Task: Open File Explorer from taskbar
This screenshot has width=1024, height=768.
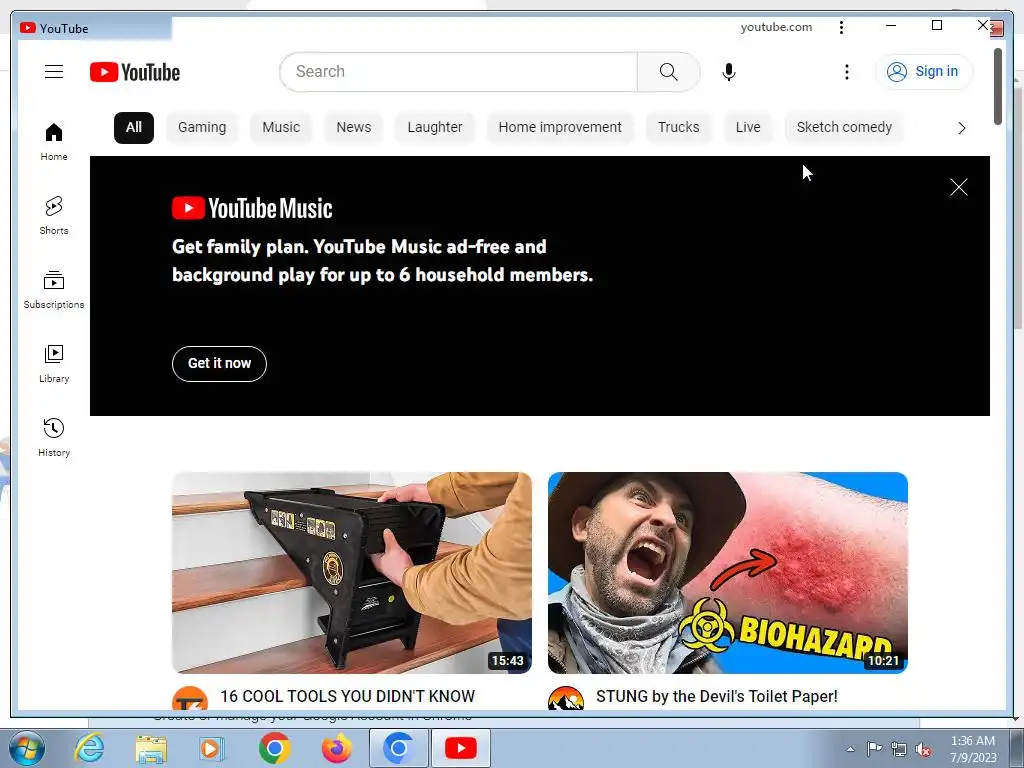Action: [x=151, y=748]
